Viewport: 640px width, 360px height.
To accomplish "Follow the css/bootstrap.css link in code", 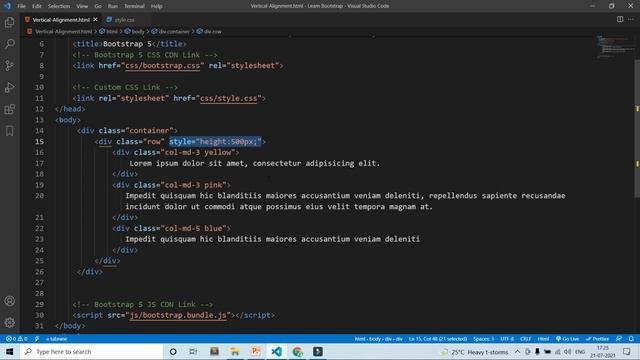I will 162,66.
